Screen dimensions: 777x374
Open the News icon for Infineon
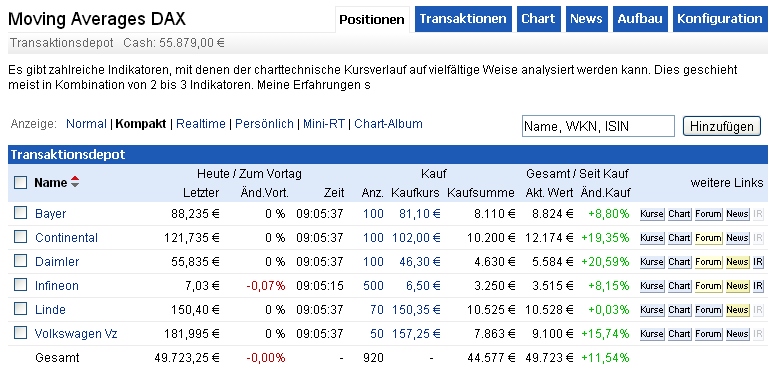pos(737,286)
